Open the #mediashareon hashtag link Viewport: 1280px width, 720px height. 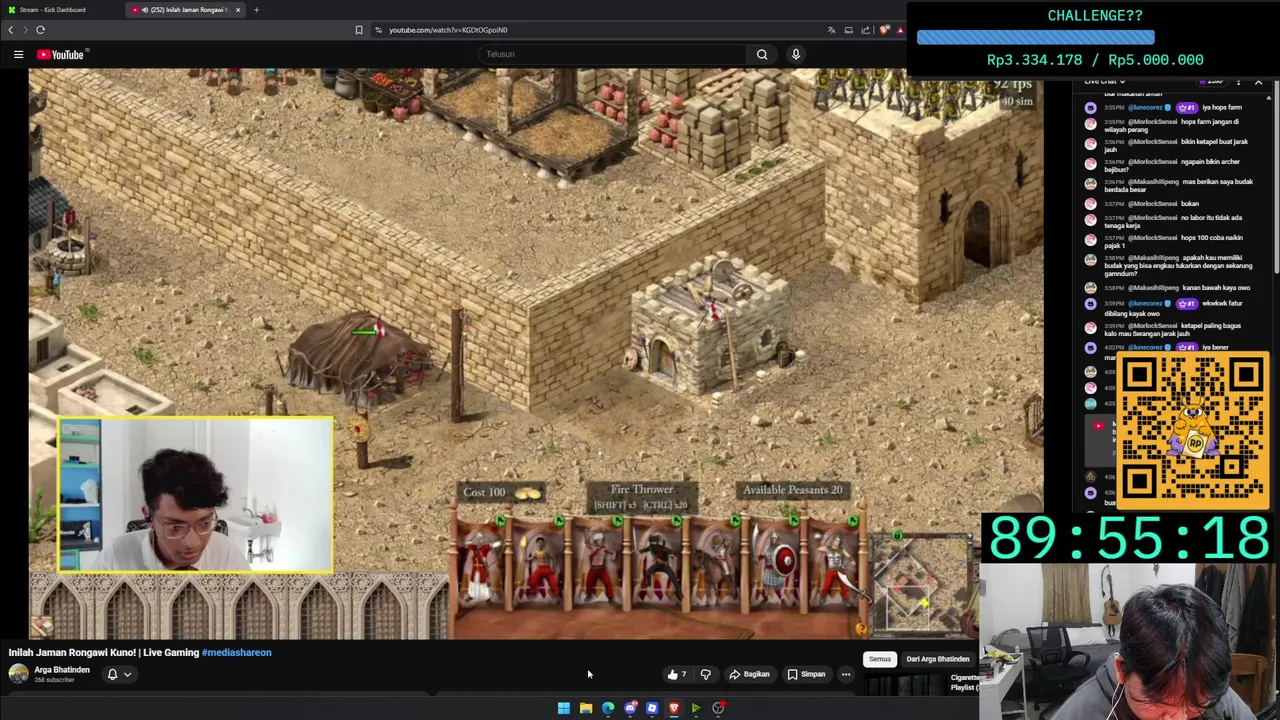click(237, 653)
